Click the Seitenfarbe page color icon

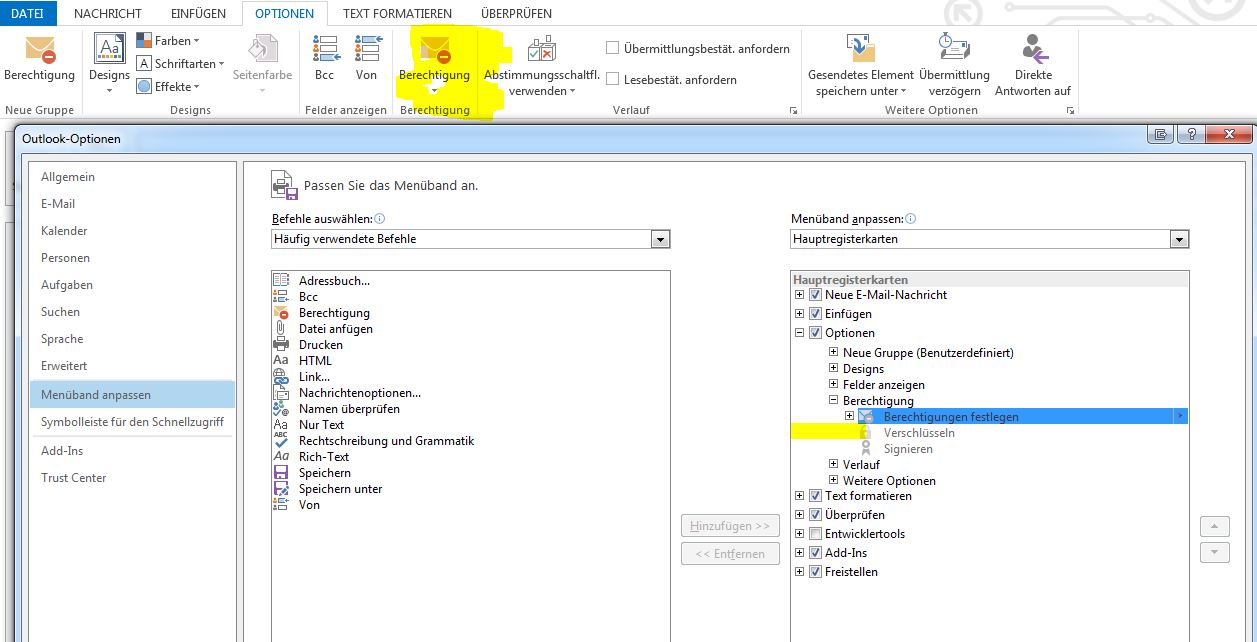(x=263, y=49)
